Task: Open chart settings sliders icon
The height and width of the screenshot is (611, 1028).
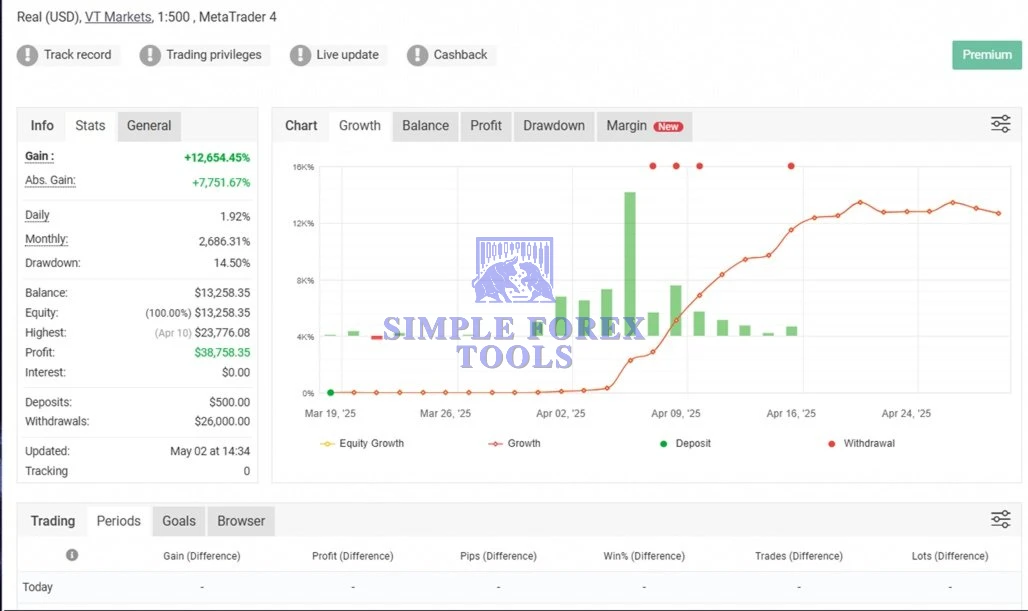Action: point(1000,124)
